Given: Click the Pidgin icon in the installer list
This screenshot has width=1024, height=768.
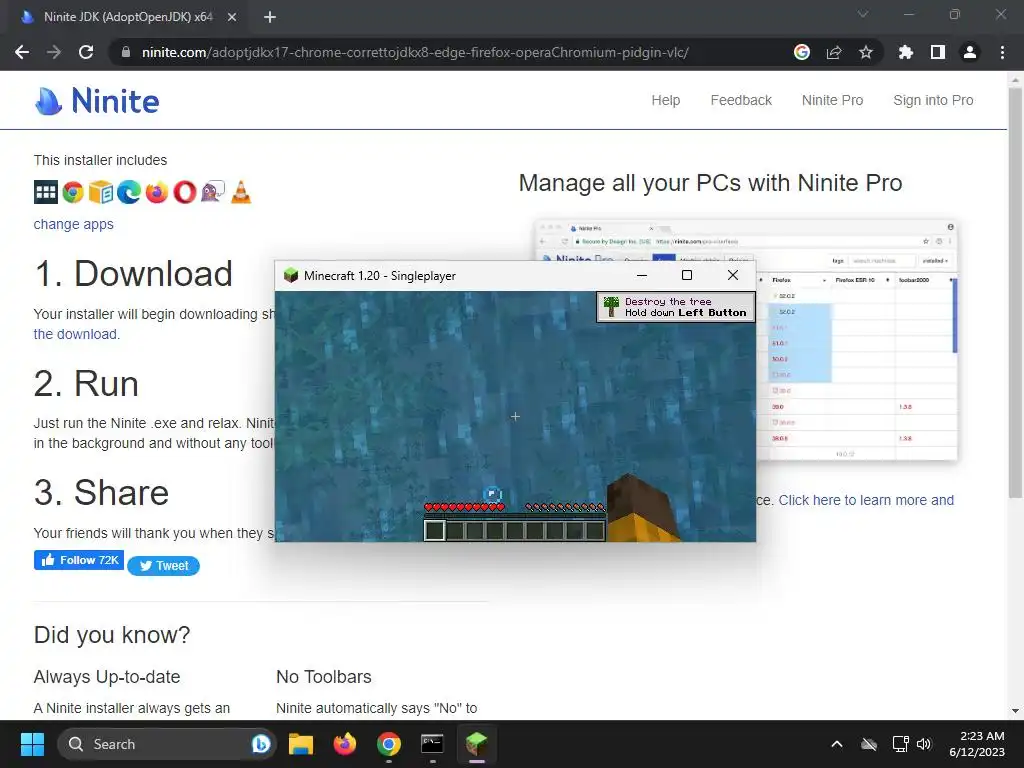Looking at the screenshot, I should 213,192.
